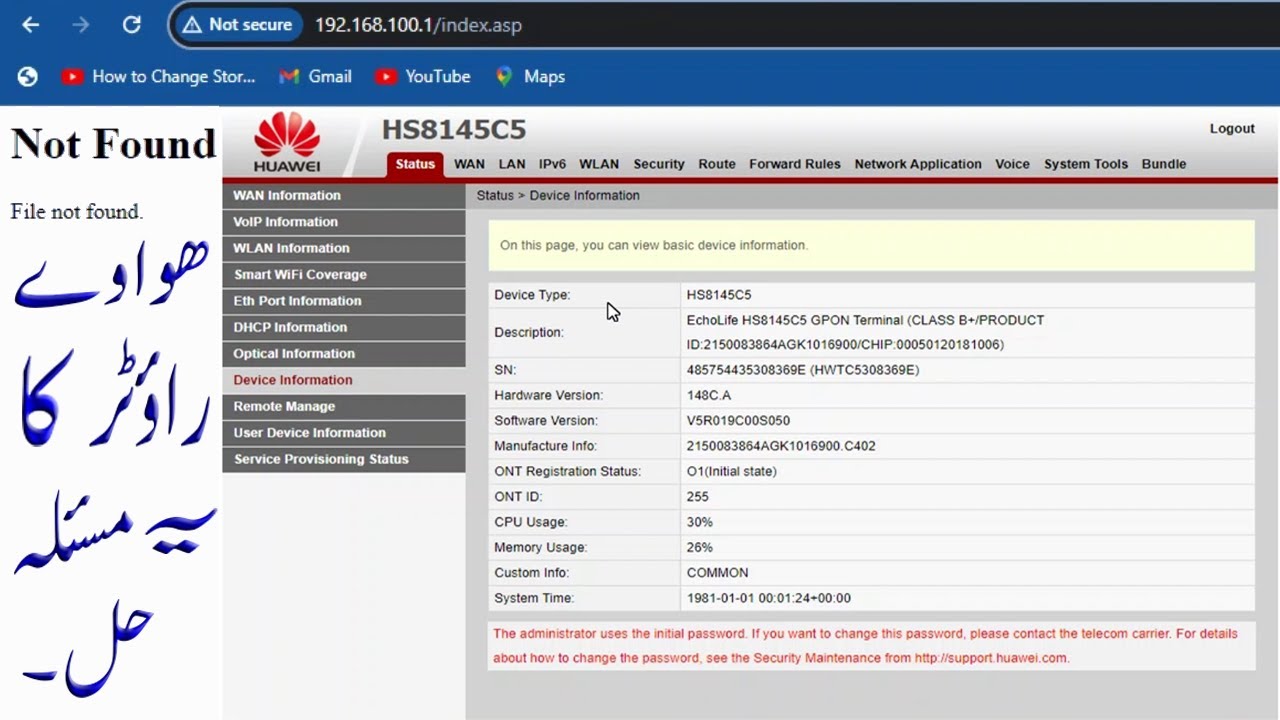
Task: Click Device Type value HS8145C5
Action: pos(719,295)
